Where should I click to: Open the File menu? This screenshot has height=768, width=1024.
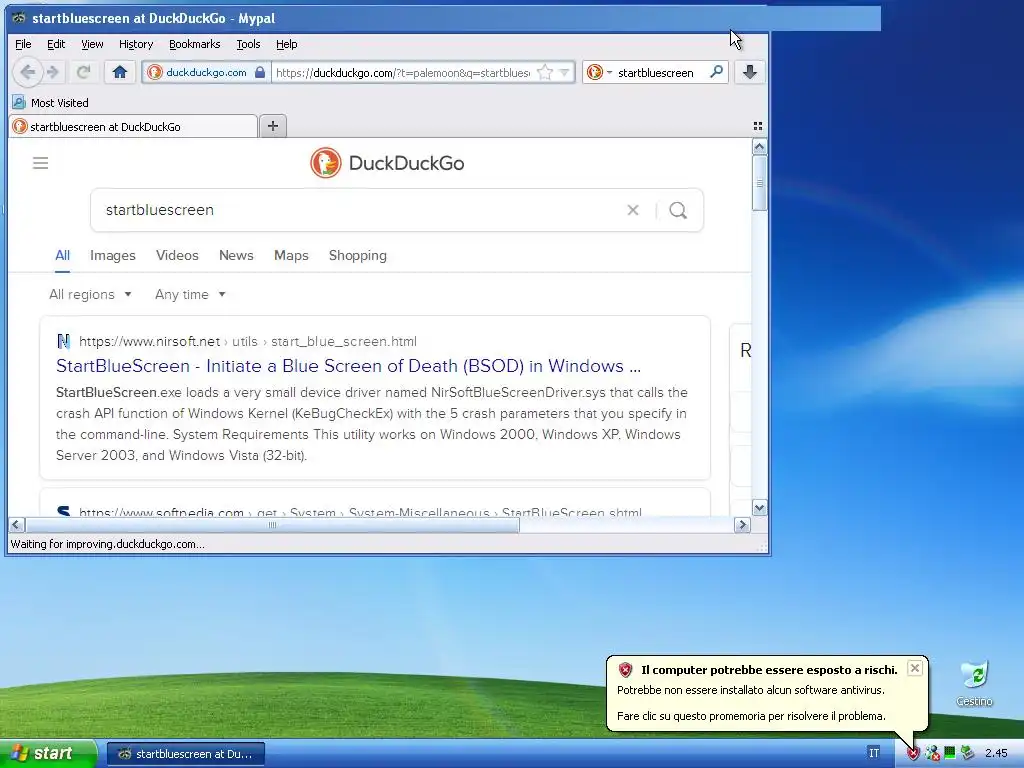click(x=23, y=44)
